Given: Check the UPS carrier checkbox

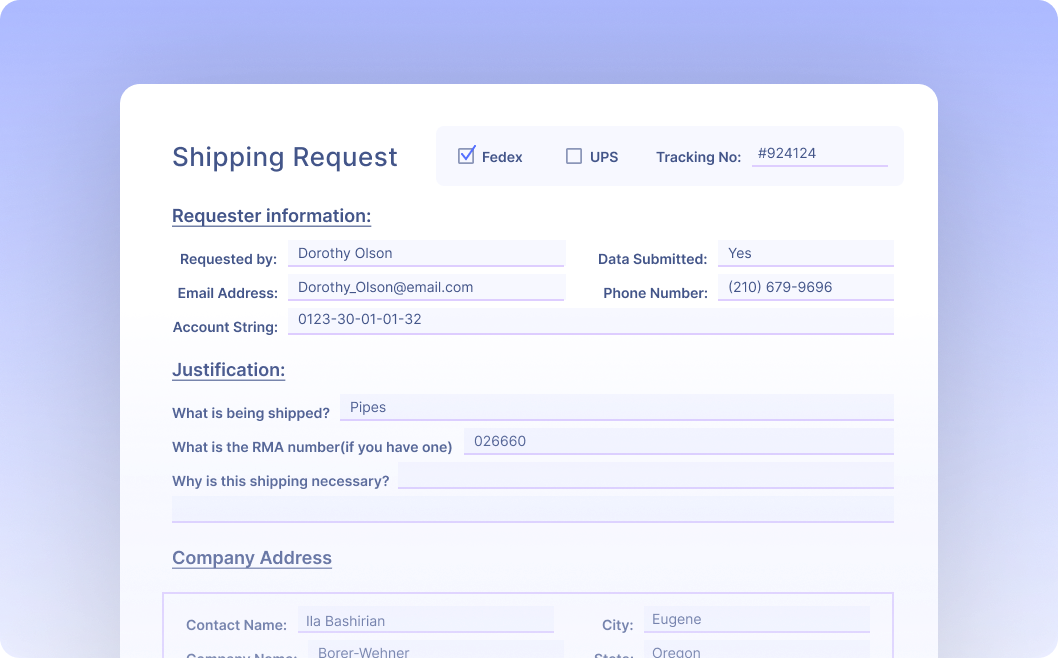Looking at the screenshot, I should (x=574, y=155).
